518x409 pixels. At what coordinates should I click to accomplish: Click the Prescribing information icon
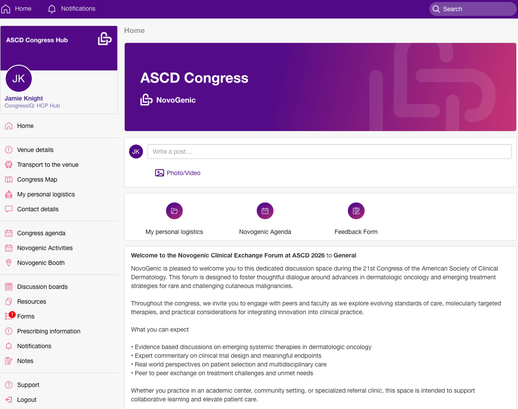coord(9,331)
